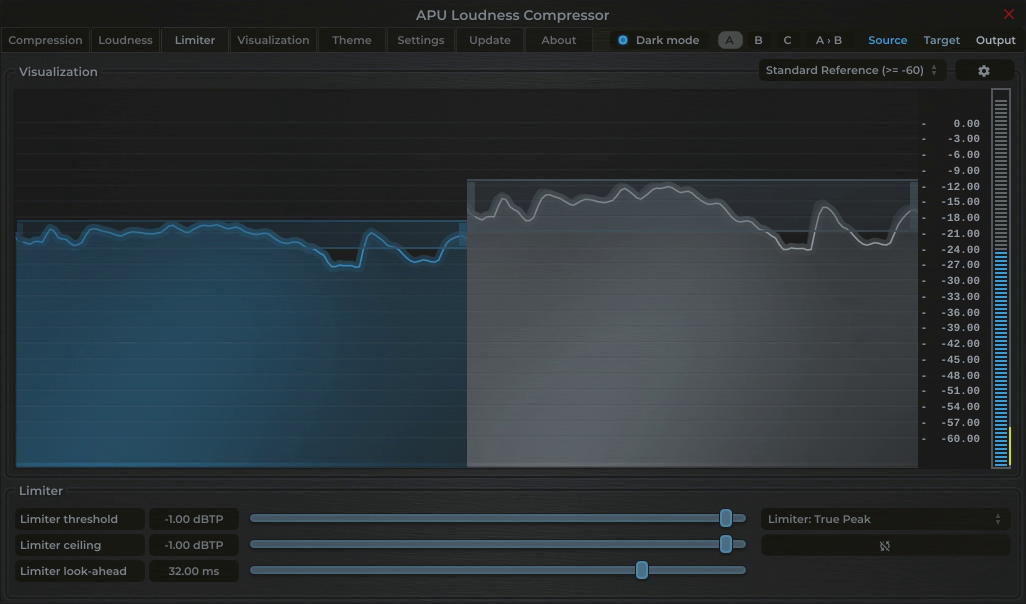
Task: Switch to the Source metering view
Action: (887, 40)
